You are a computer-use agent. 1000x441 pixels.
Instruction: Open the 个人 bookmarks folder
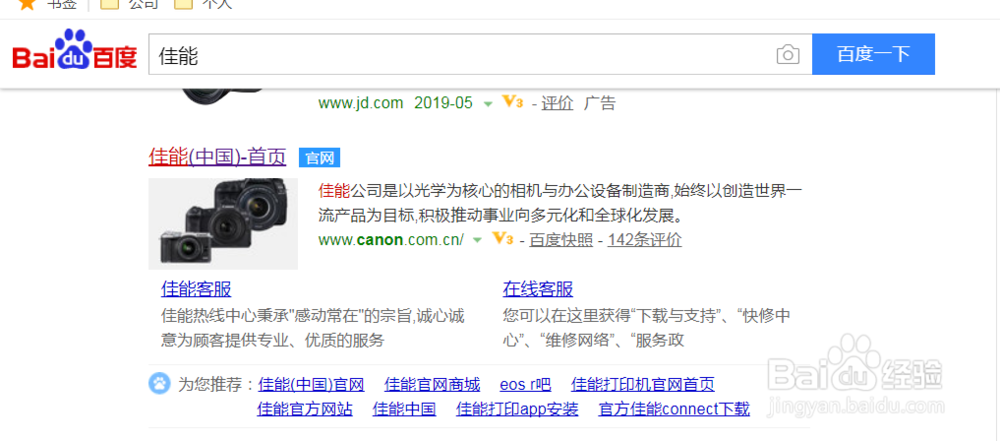tap(203, 4)
